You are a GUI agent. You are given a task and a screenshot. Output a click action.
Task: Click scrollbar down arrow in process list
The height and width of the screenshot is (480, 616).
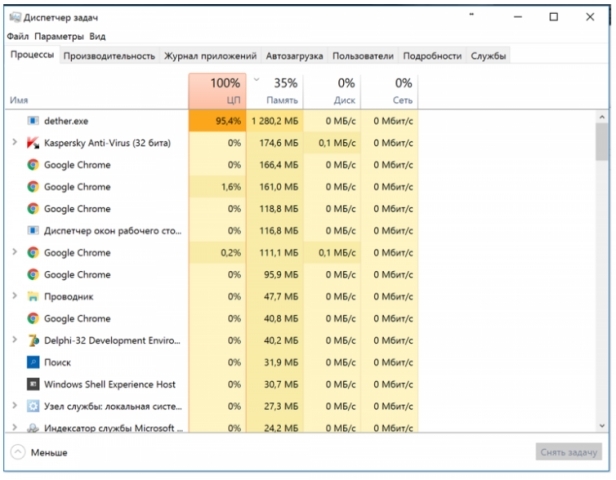602,426
